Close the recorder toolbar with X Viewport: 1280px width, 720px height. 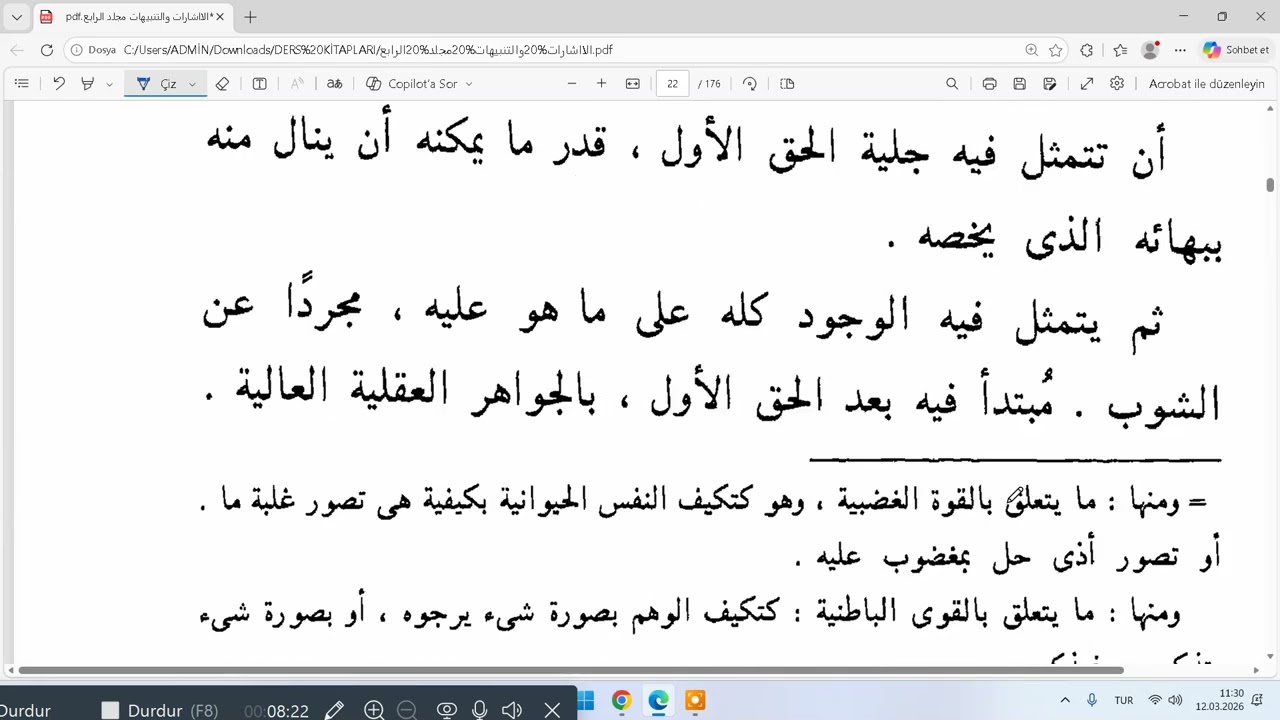(x=552, y=710)
